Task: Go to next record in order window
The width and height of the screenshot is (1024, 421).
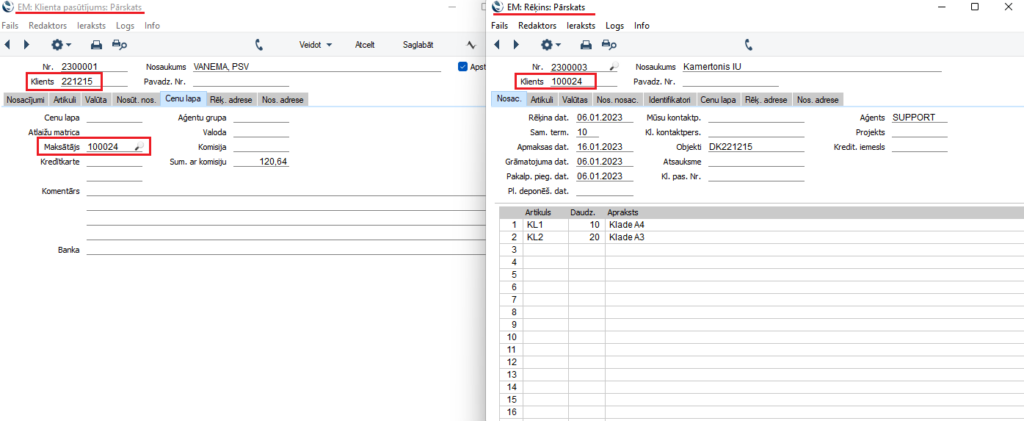Action: (x=26, y=44)
